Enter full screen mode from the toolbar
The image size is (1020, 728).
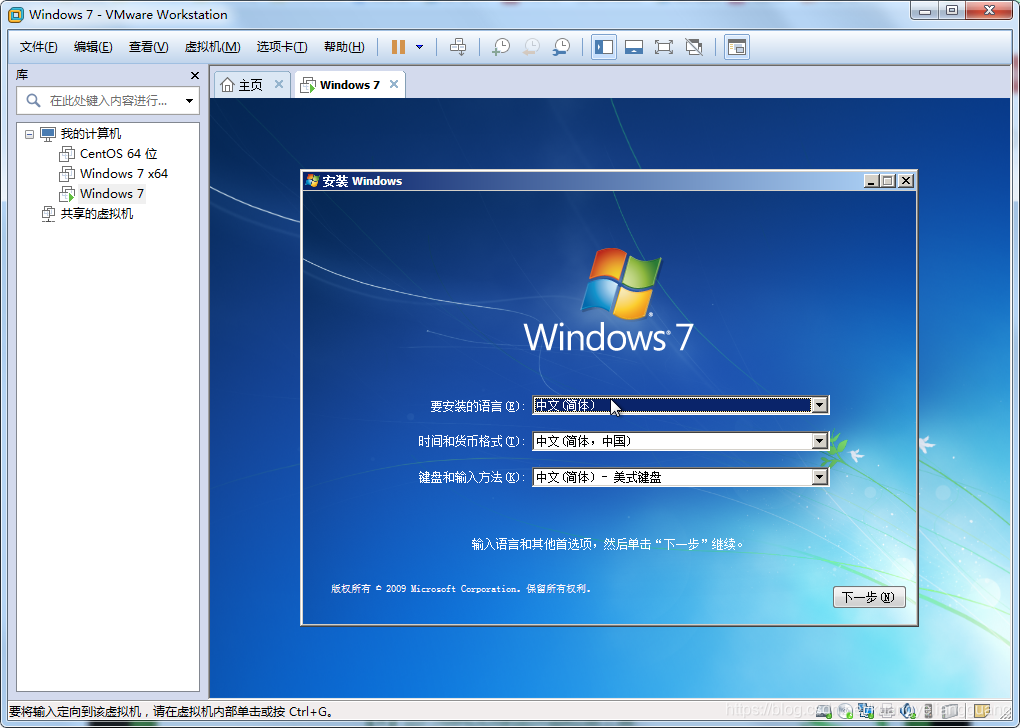[664, 47]
